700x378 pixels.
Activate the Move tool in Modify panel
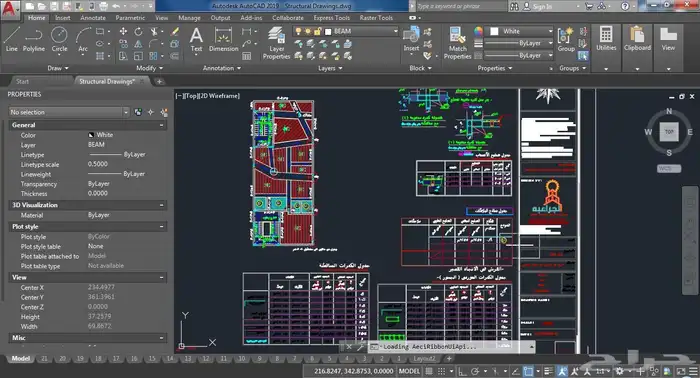[123, 32]
